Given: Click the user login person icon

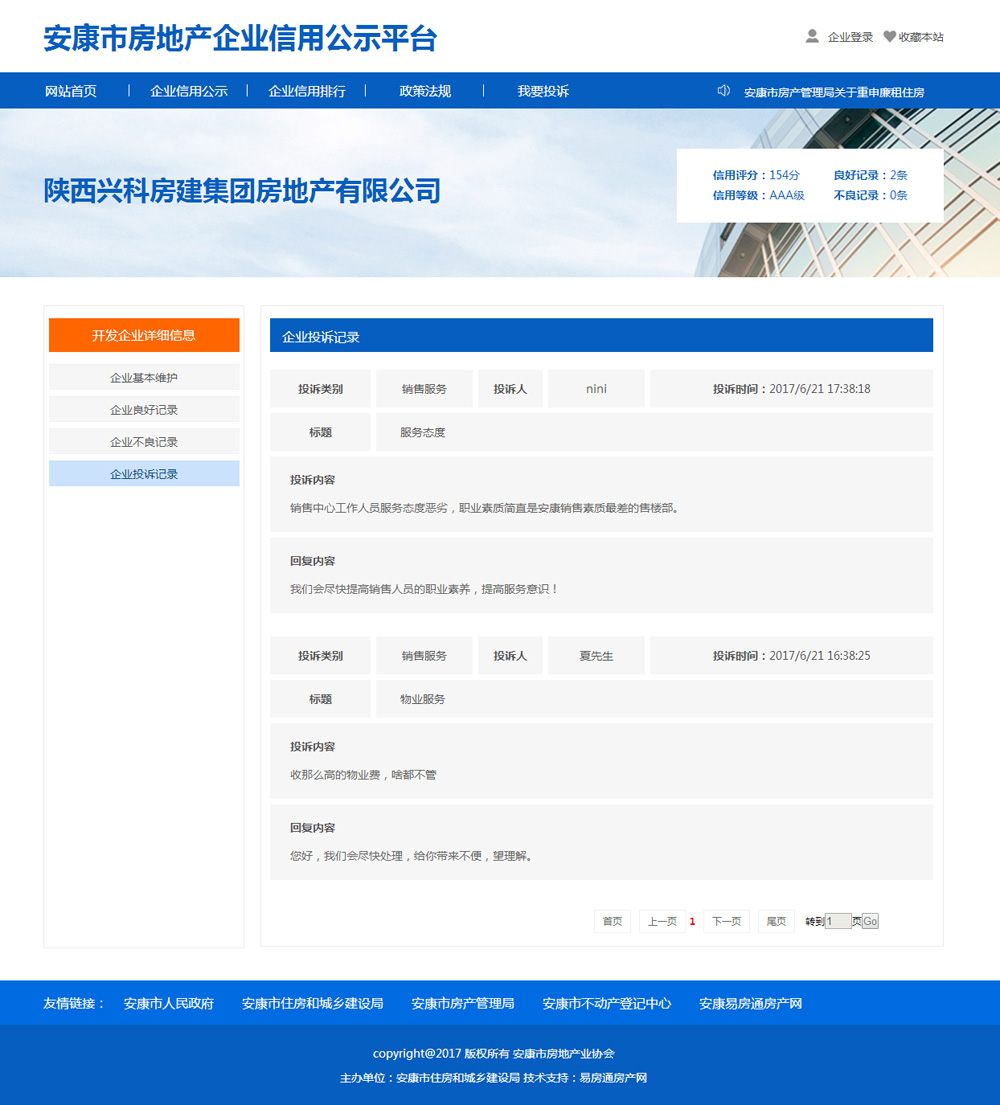Looking at the screenshot, I should coord(812,36).
